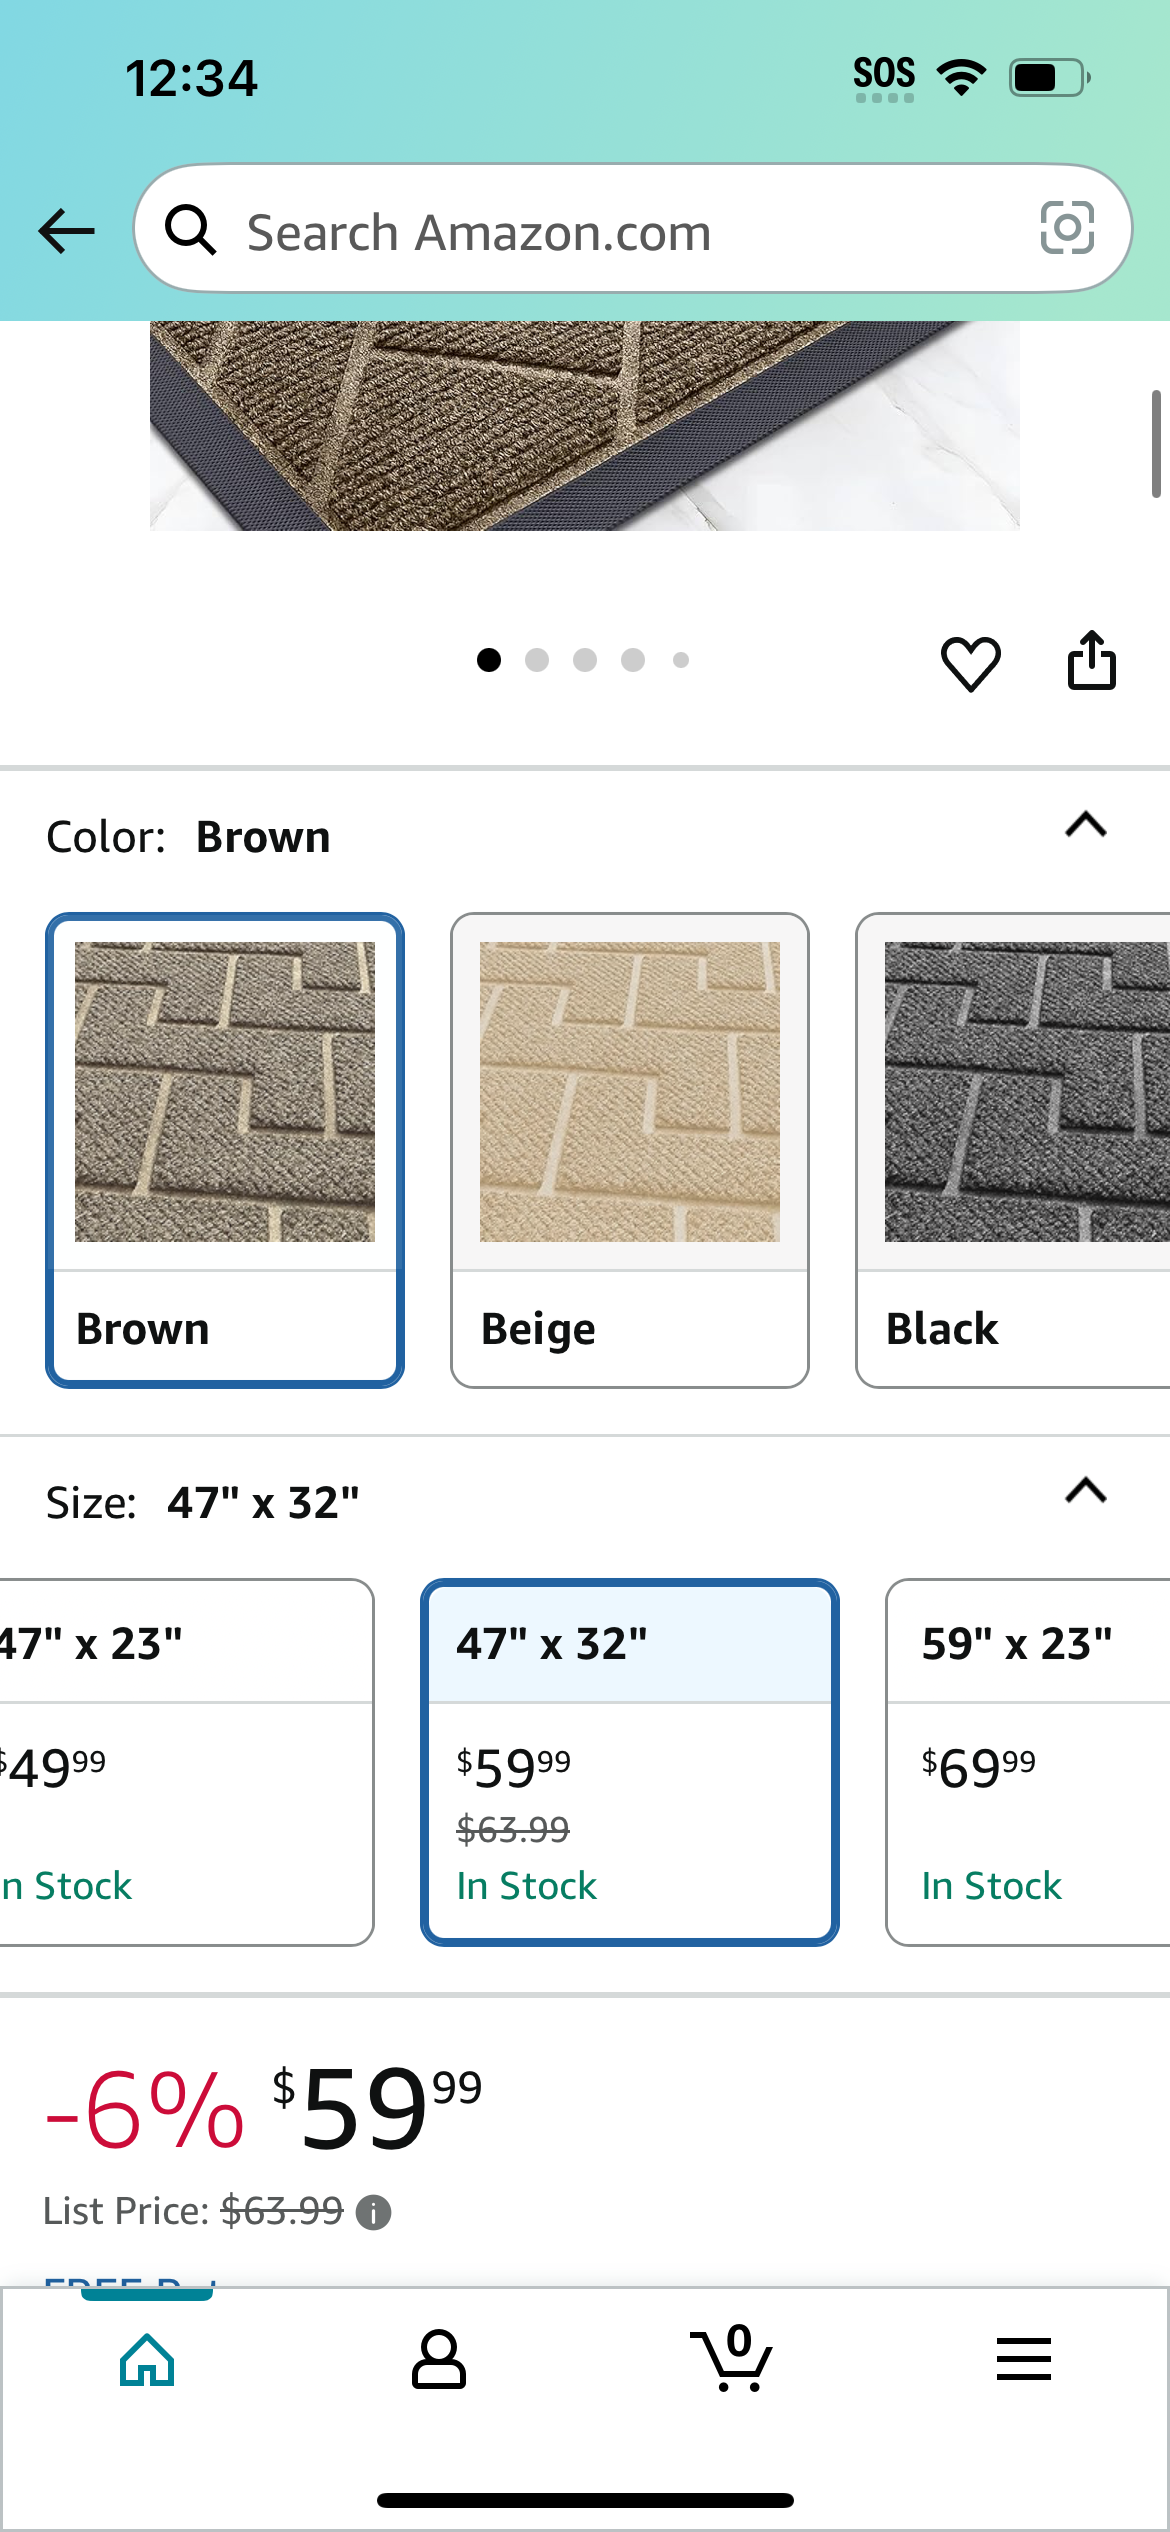Viewport: 1170px width, 2532px height.
Task: Open the doormat product image
Action: pos(585,426)
